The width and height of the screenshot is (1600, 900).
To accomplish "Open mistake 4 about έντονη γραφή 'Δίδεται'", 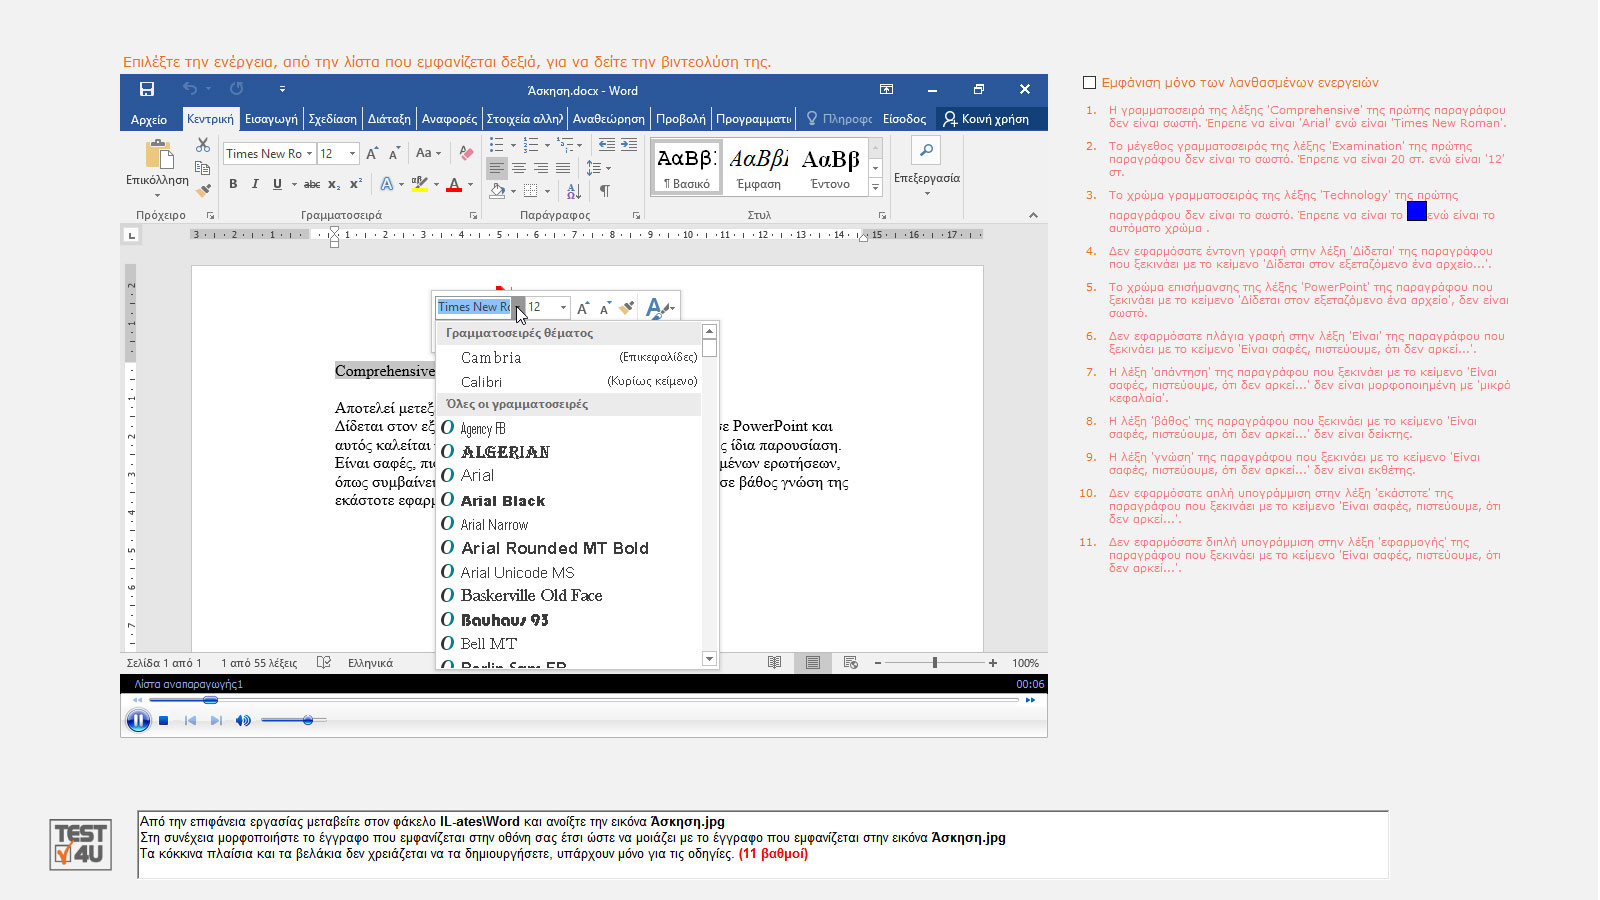I will pyautogui.click(x=1300, y=258).
